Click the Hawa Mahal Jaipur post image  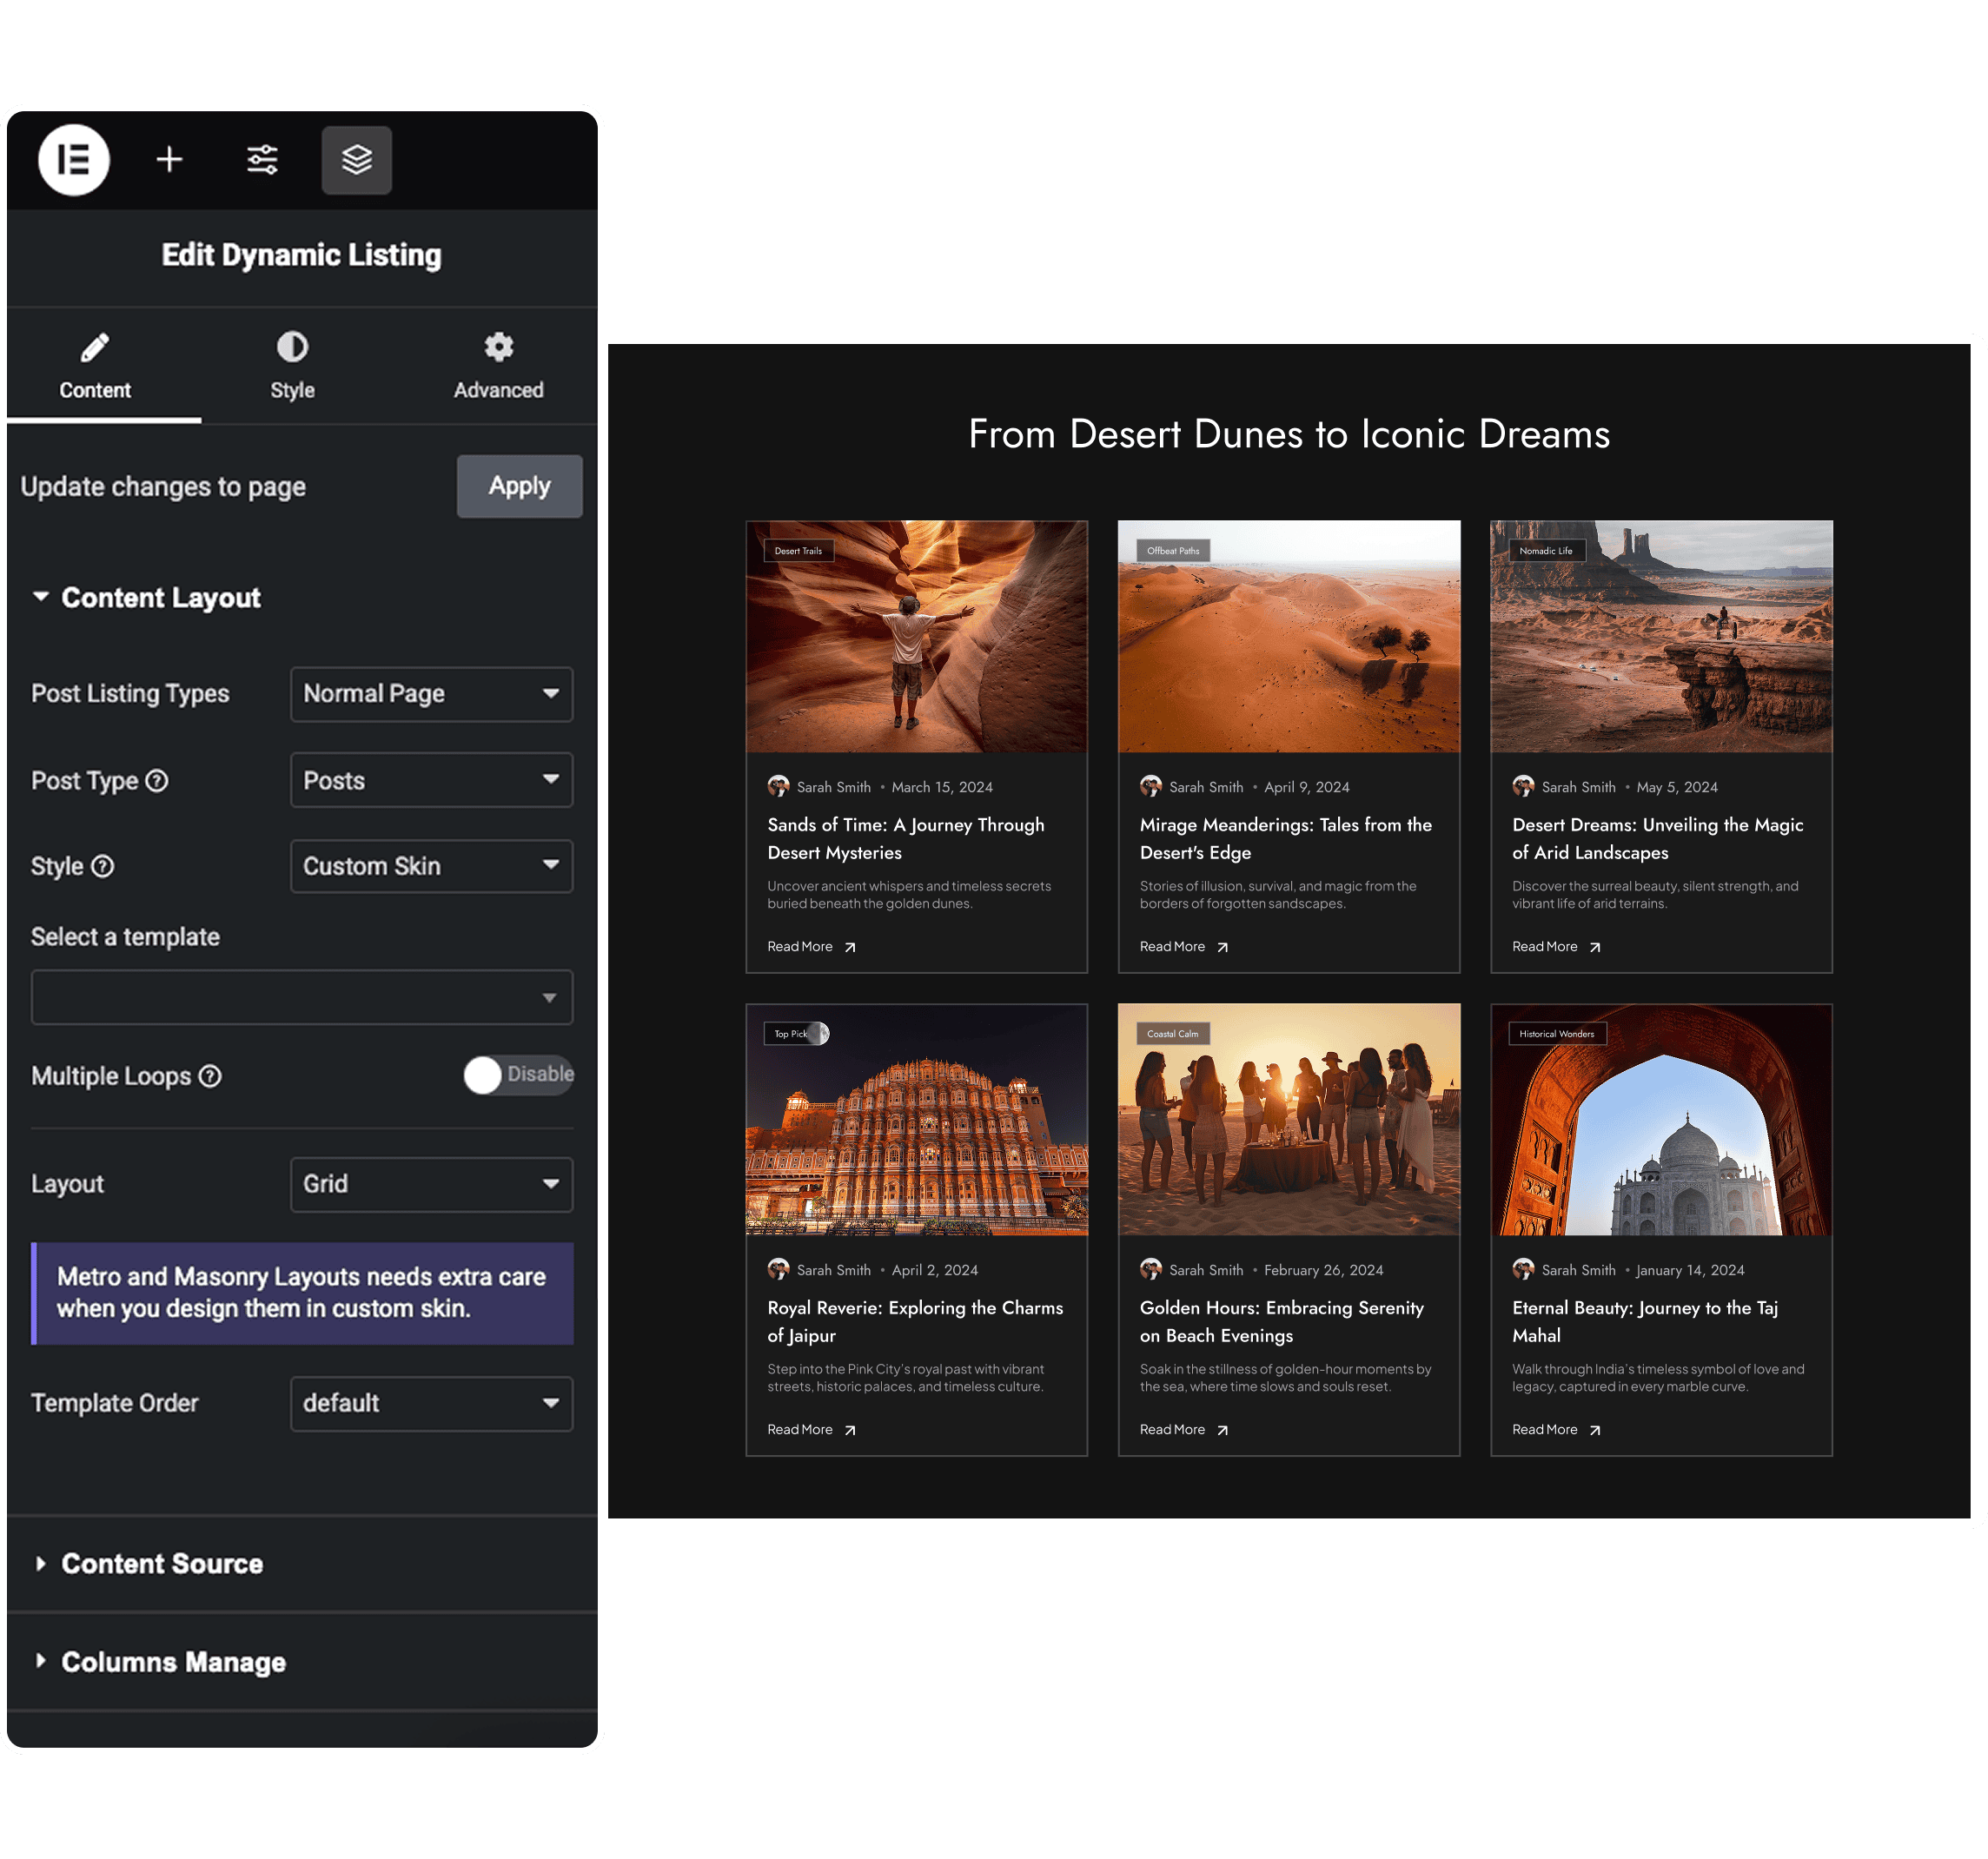pyautogui.click(x=916, y=1120)
